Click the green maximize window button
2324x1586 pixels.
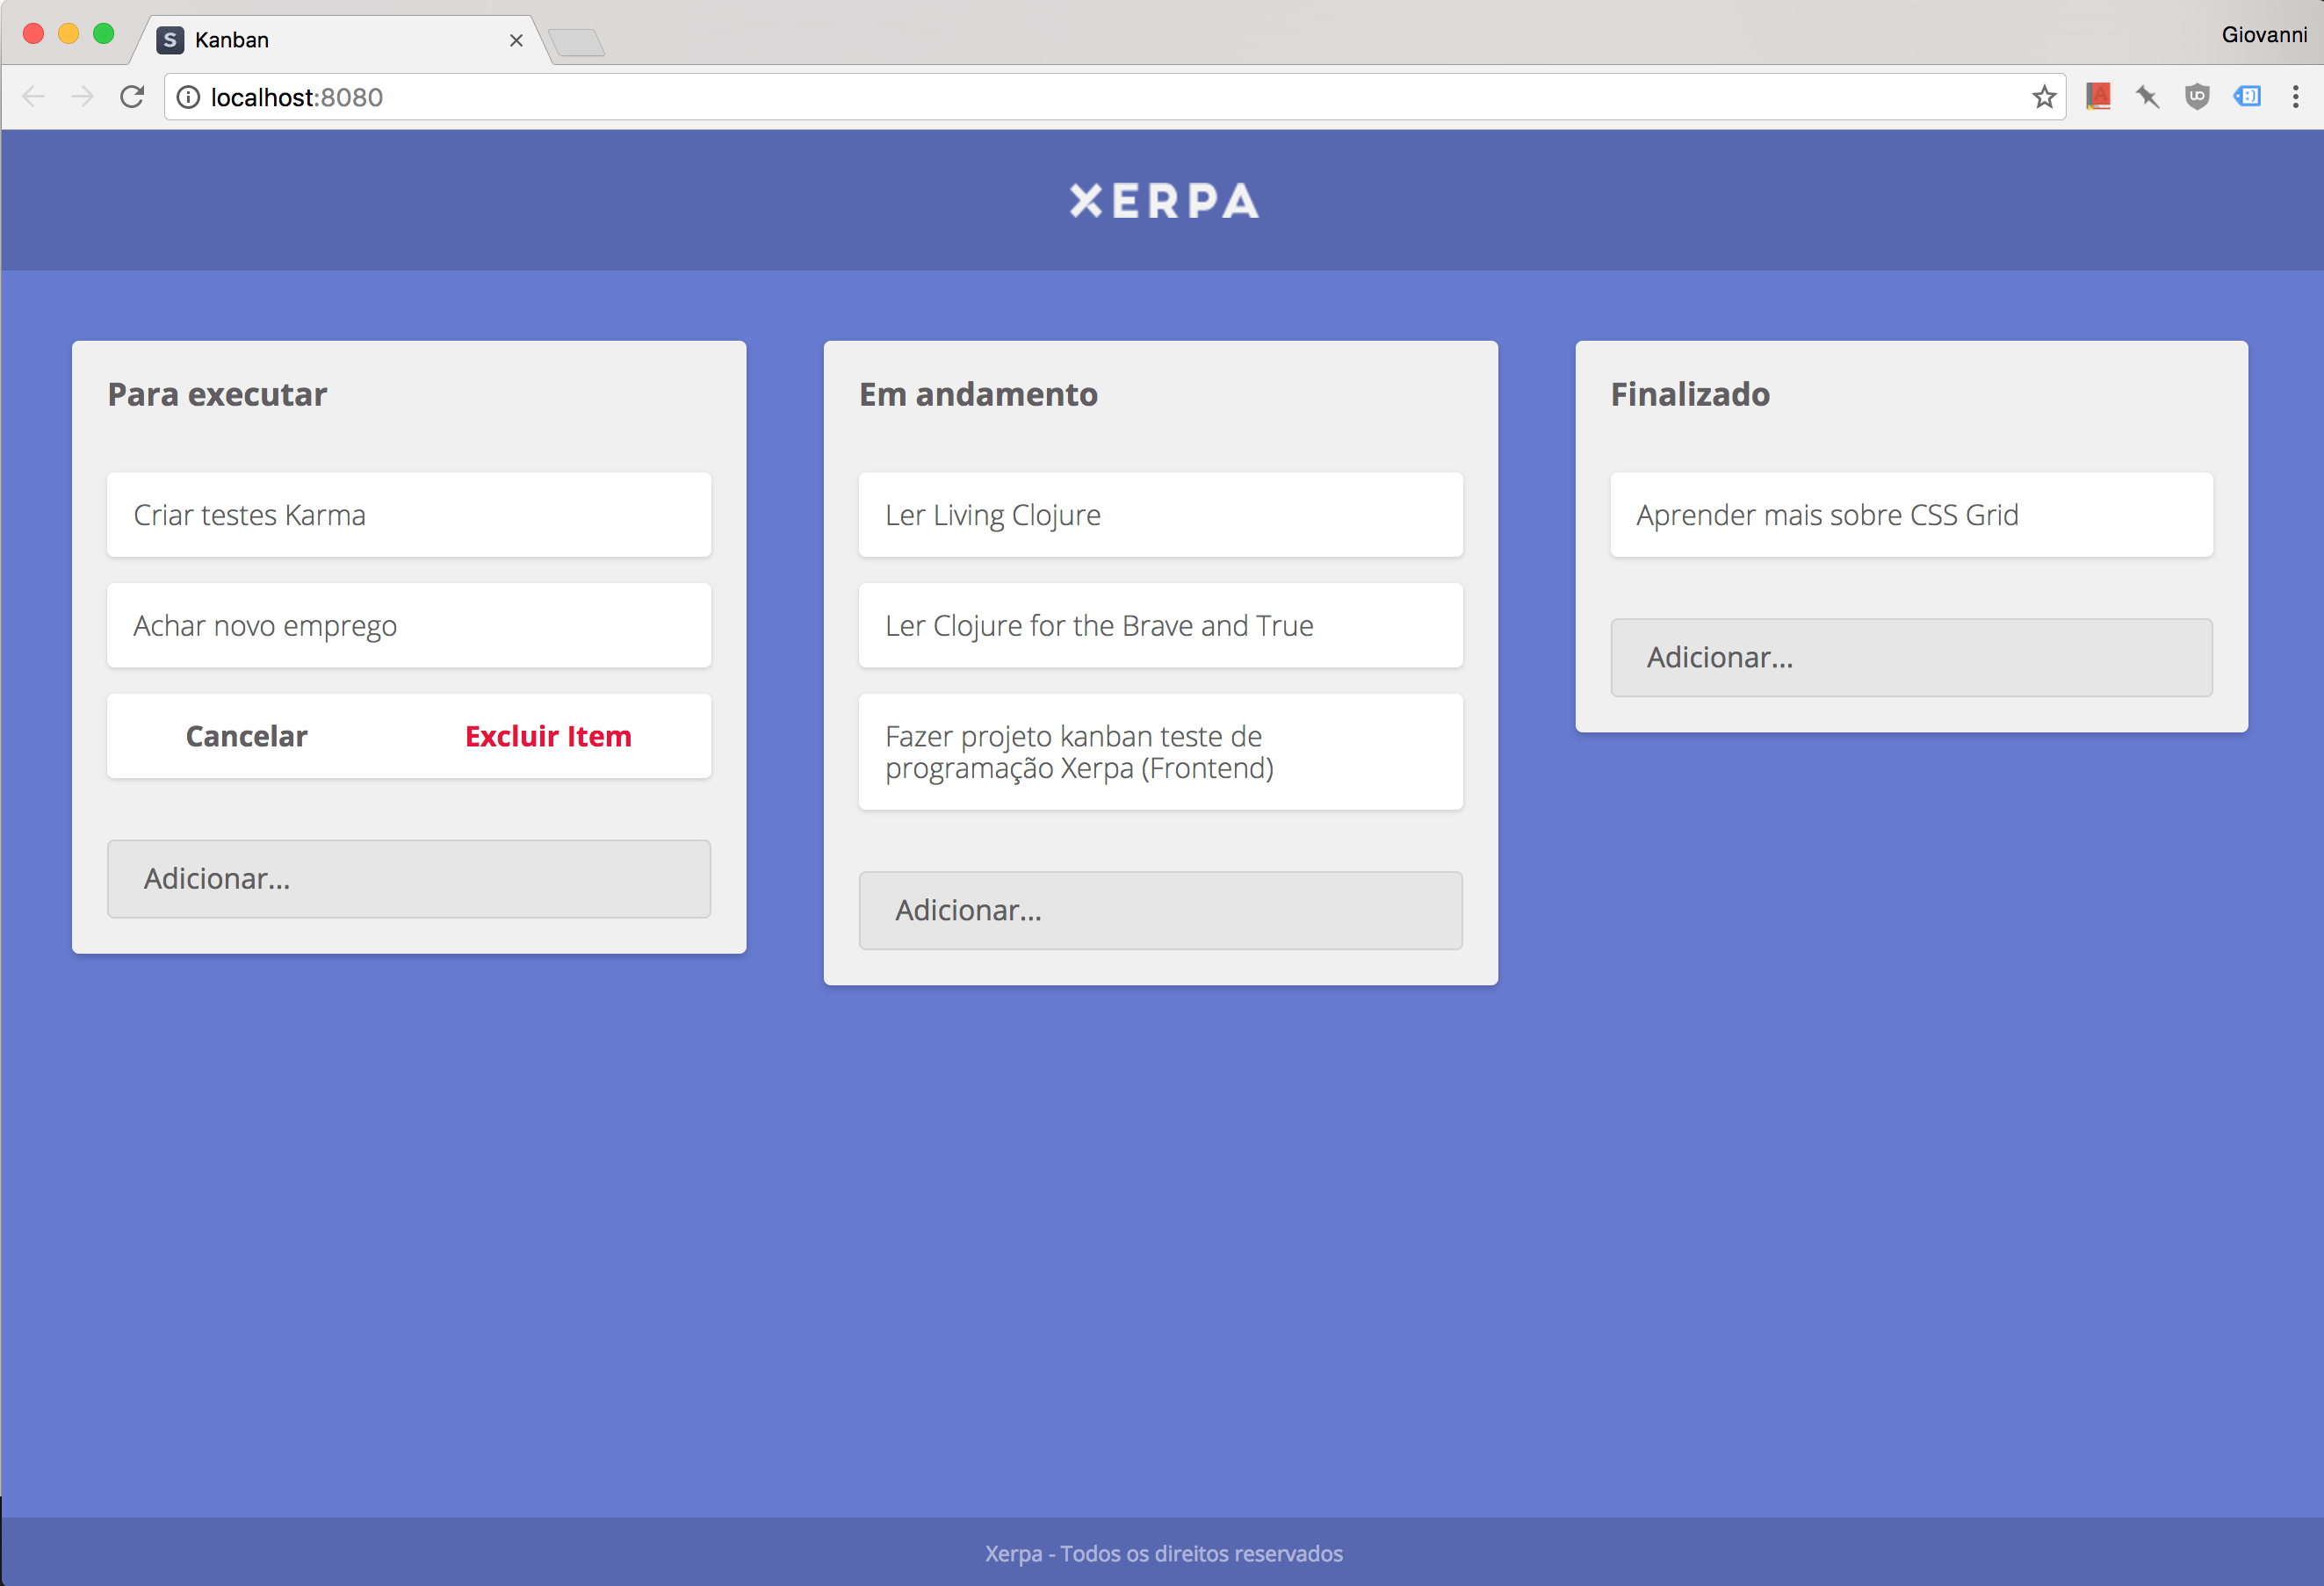(x=103, y=34)
